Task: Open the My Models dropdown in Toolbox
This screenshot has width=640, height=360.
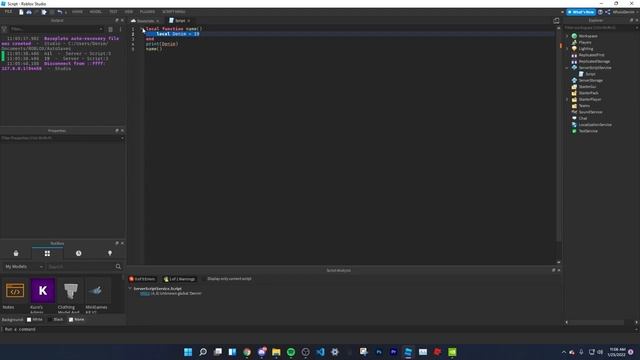Action: [24, 267]
